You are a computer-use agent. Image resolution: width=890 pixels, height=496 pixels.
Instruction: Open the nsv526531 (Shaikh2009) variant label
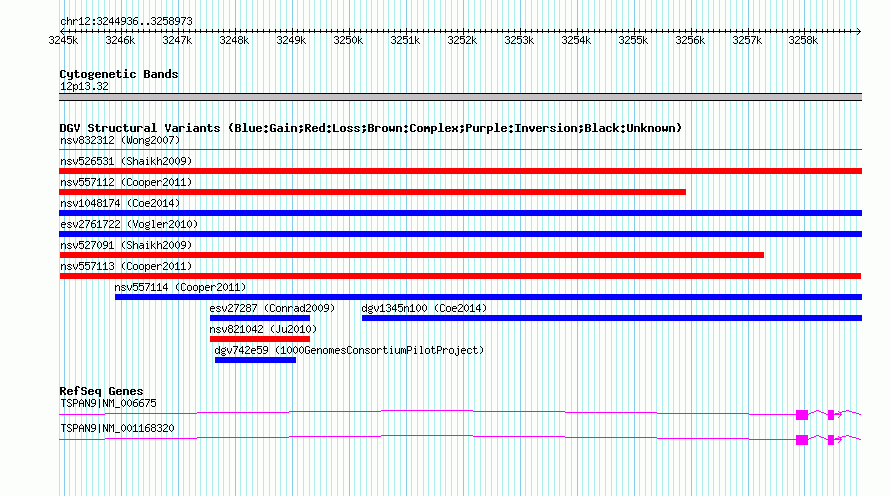click(x=126, y=161)
